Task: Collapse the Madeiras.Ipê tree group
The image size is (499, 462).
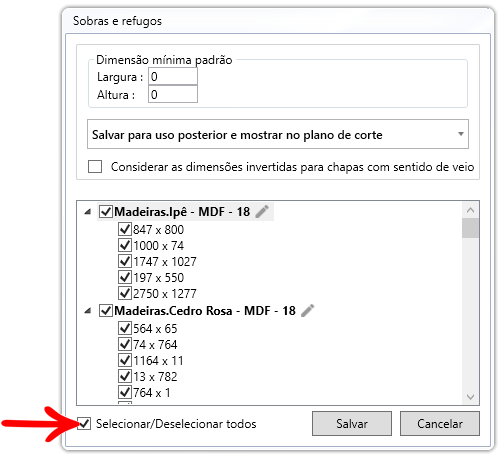Action: click(88, 212)
